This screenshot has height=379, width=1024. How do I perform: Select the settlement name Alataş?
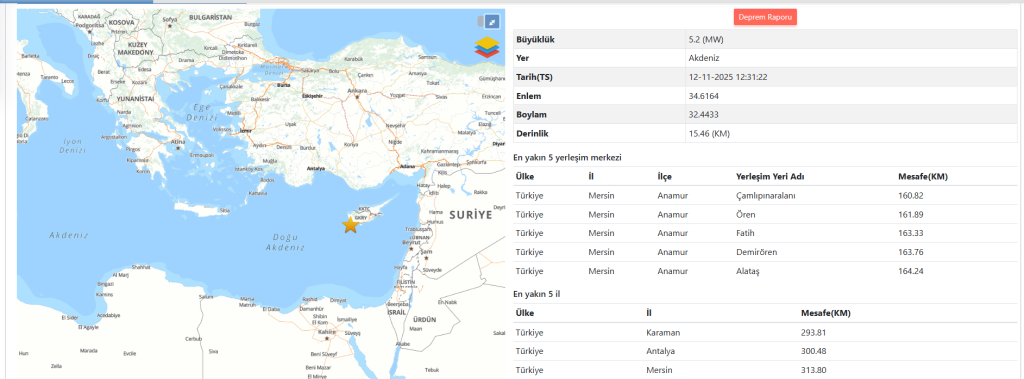coord(748,271)
